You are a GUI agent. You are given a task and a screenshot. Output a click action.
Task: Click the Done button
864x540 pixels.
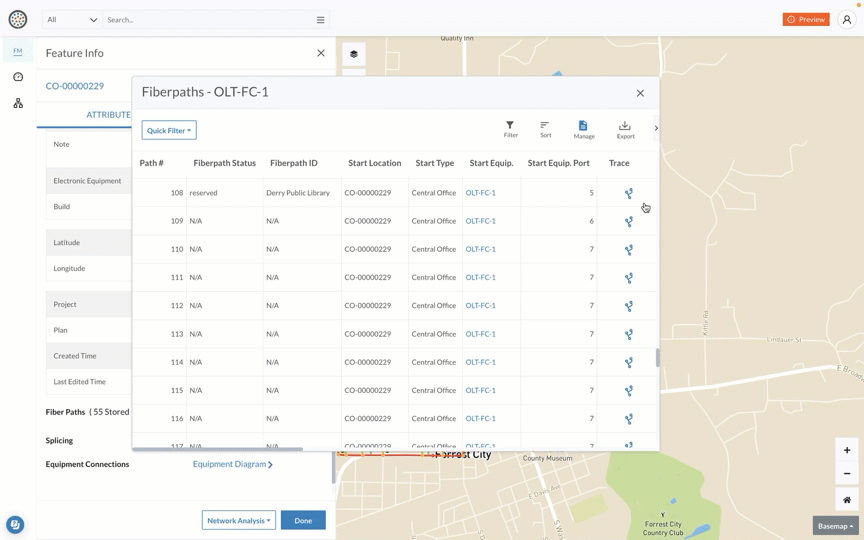(x=303, y=520)
